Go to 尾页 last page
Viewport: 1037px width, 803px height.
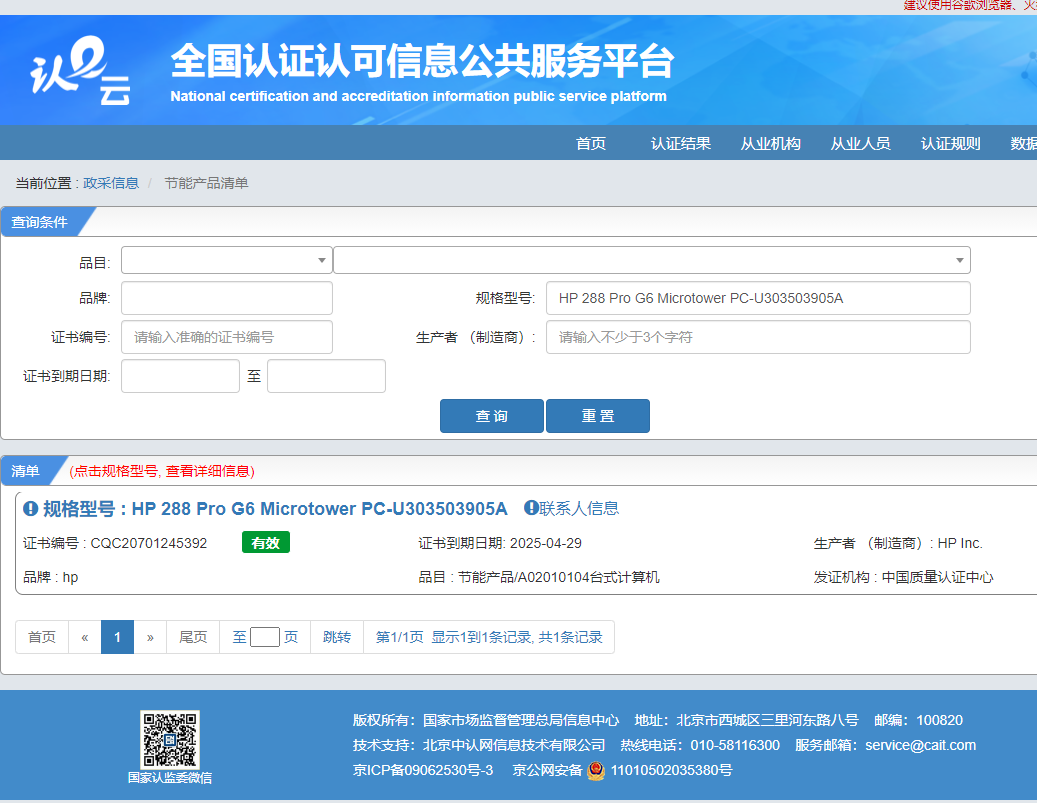point(193,637)
